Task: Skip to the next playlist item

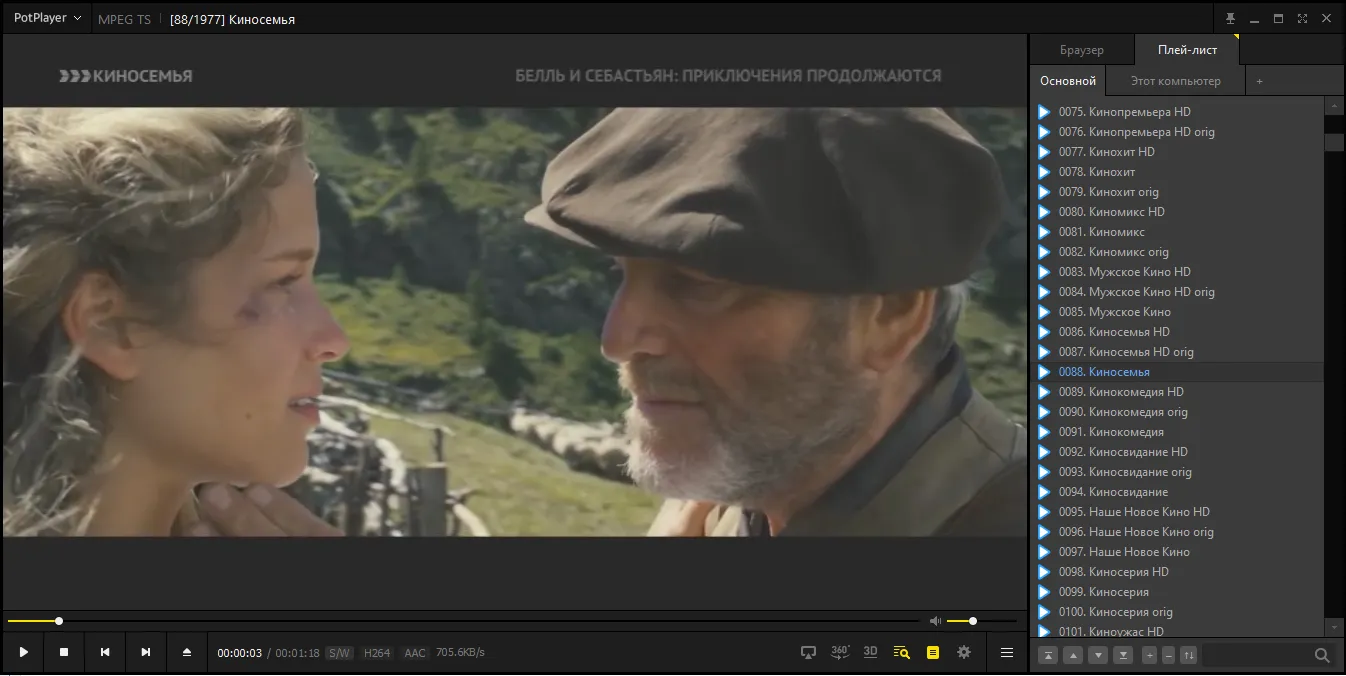Action: click(x=146, y=652)
